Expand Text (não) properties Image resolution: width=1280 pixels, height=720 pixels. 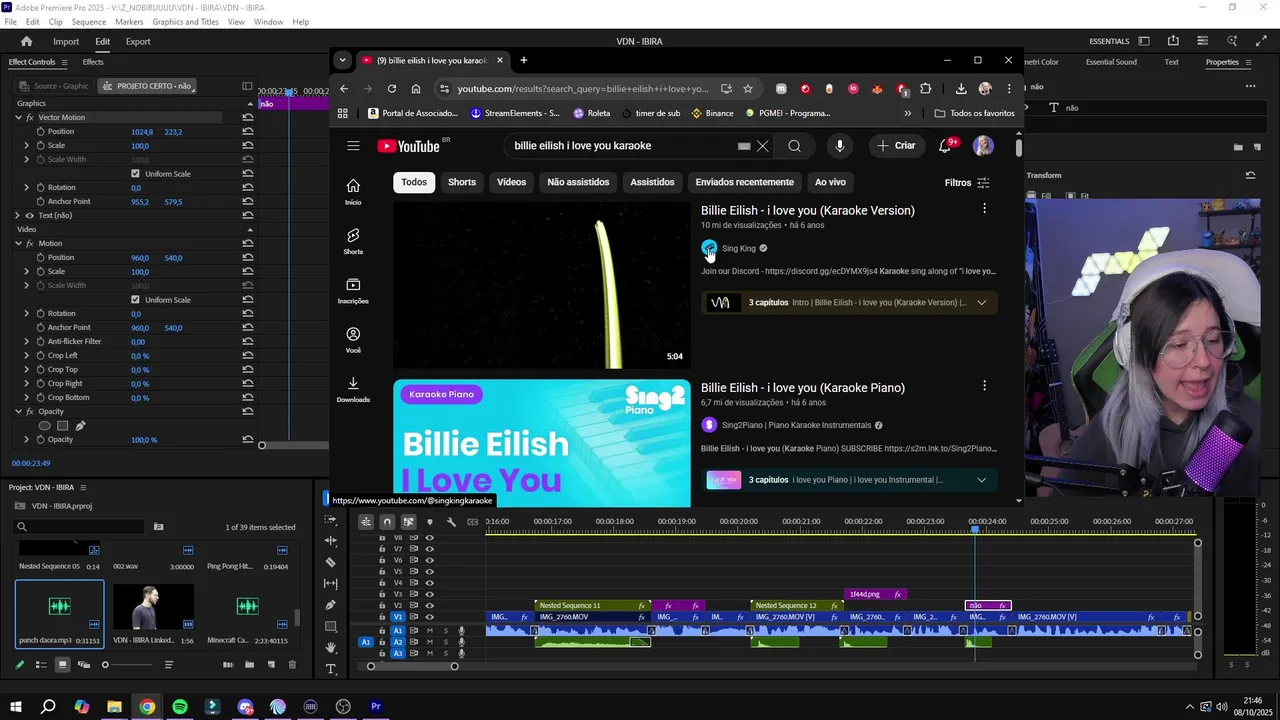(17, 215)
